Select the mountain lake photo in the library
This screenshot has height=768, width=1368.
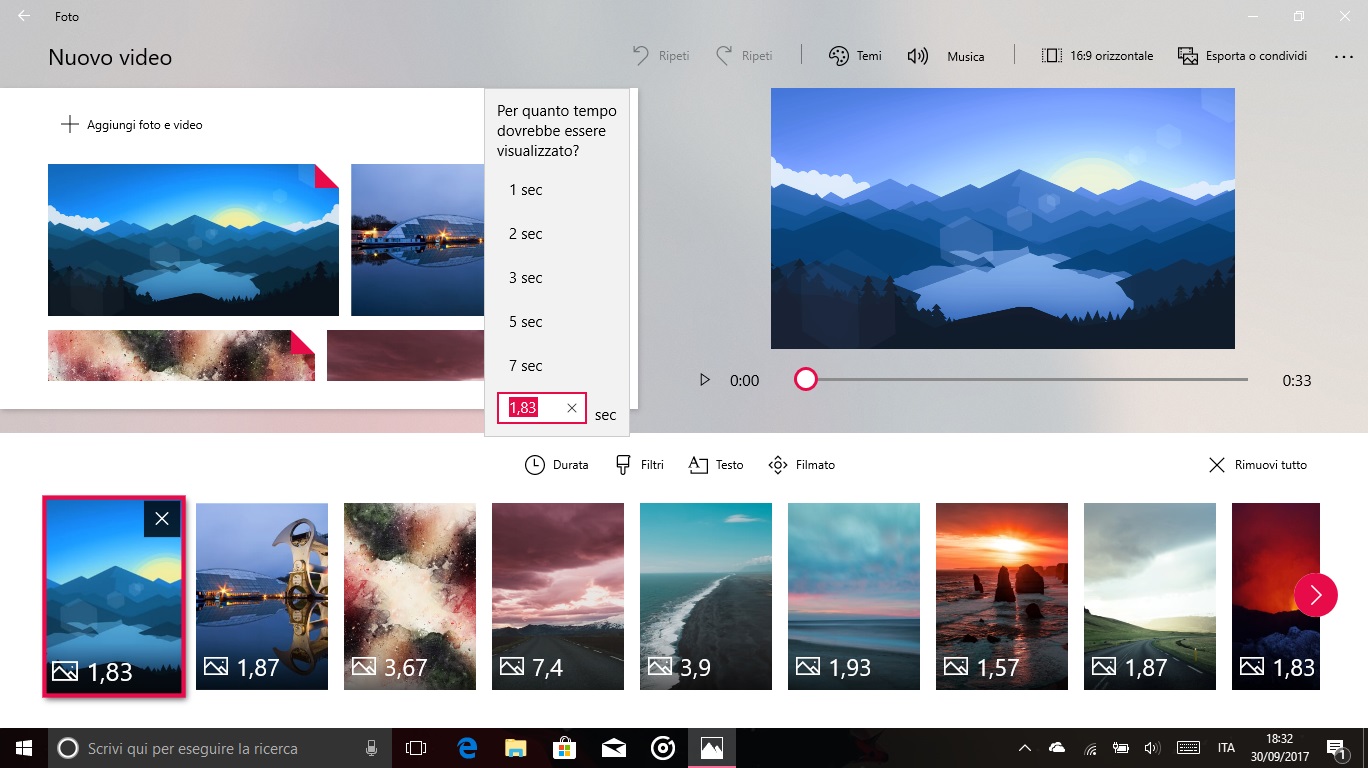click(x=193, y=240)
